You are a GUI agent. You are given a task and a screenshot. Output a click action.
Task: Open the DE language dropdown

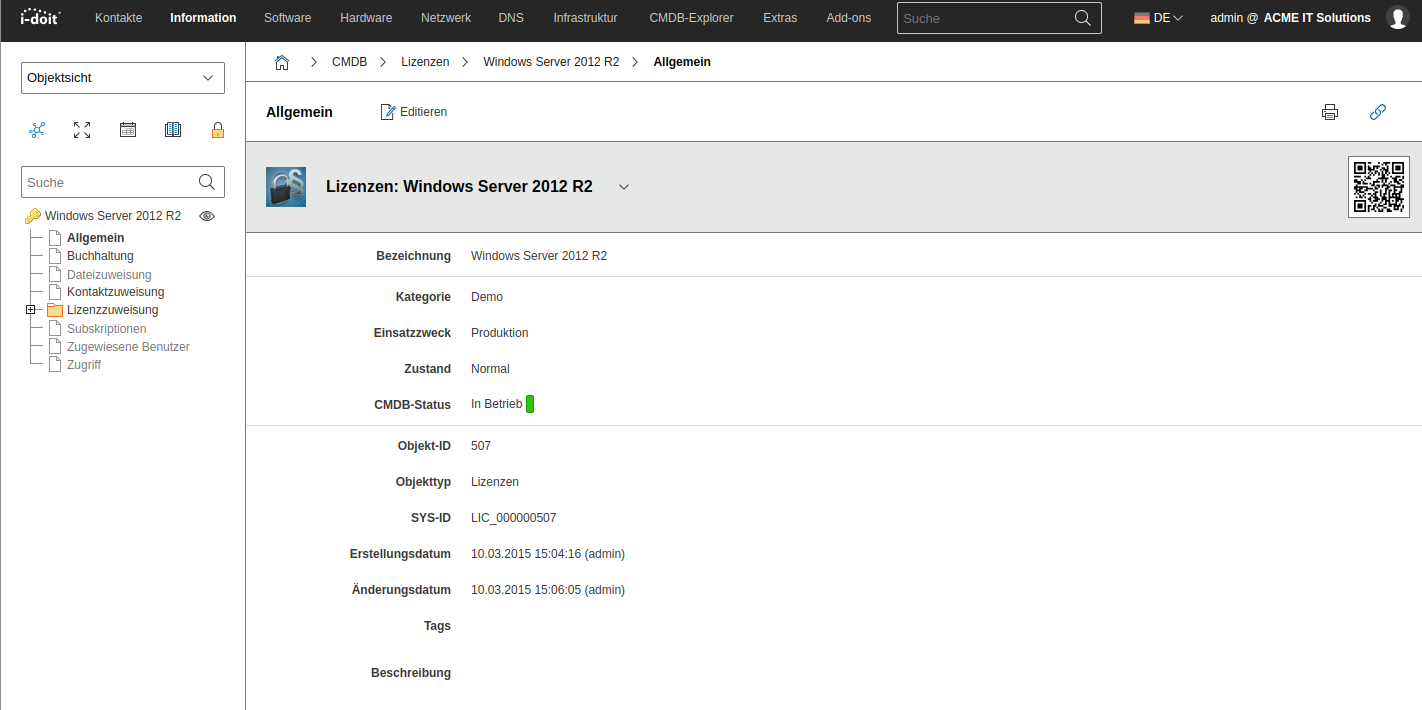pyautogui.click(x=1158, y=18)
